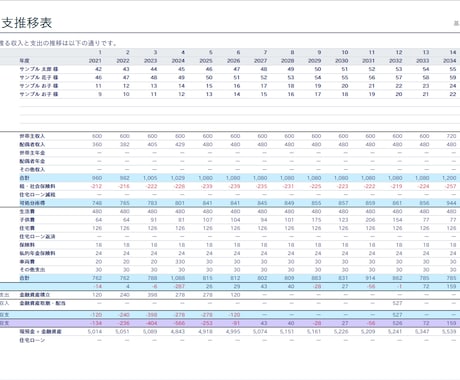This screenshot has width=460, height=380.
Task: Select the 住宅ローン返済 row label
Action: click(37, 236)
